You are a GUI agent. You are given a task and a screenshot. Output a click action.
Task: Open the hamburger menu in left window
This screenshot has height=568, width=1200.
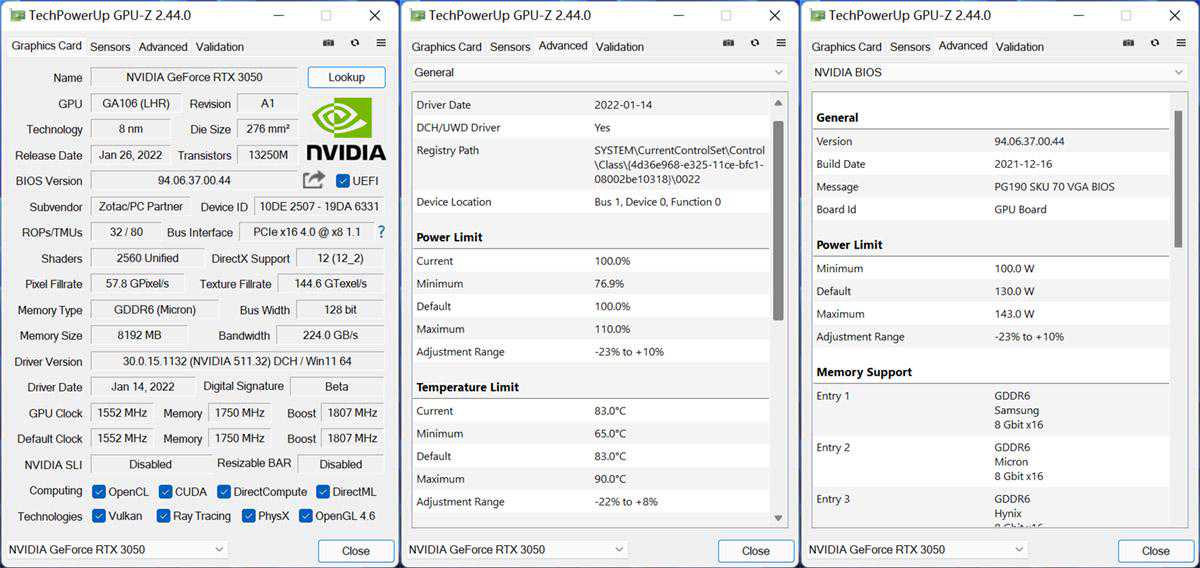point(381,44)
